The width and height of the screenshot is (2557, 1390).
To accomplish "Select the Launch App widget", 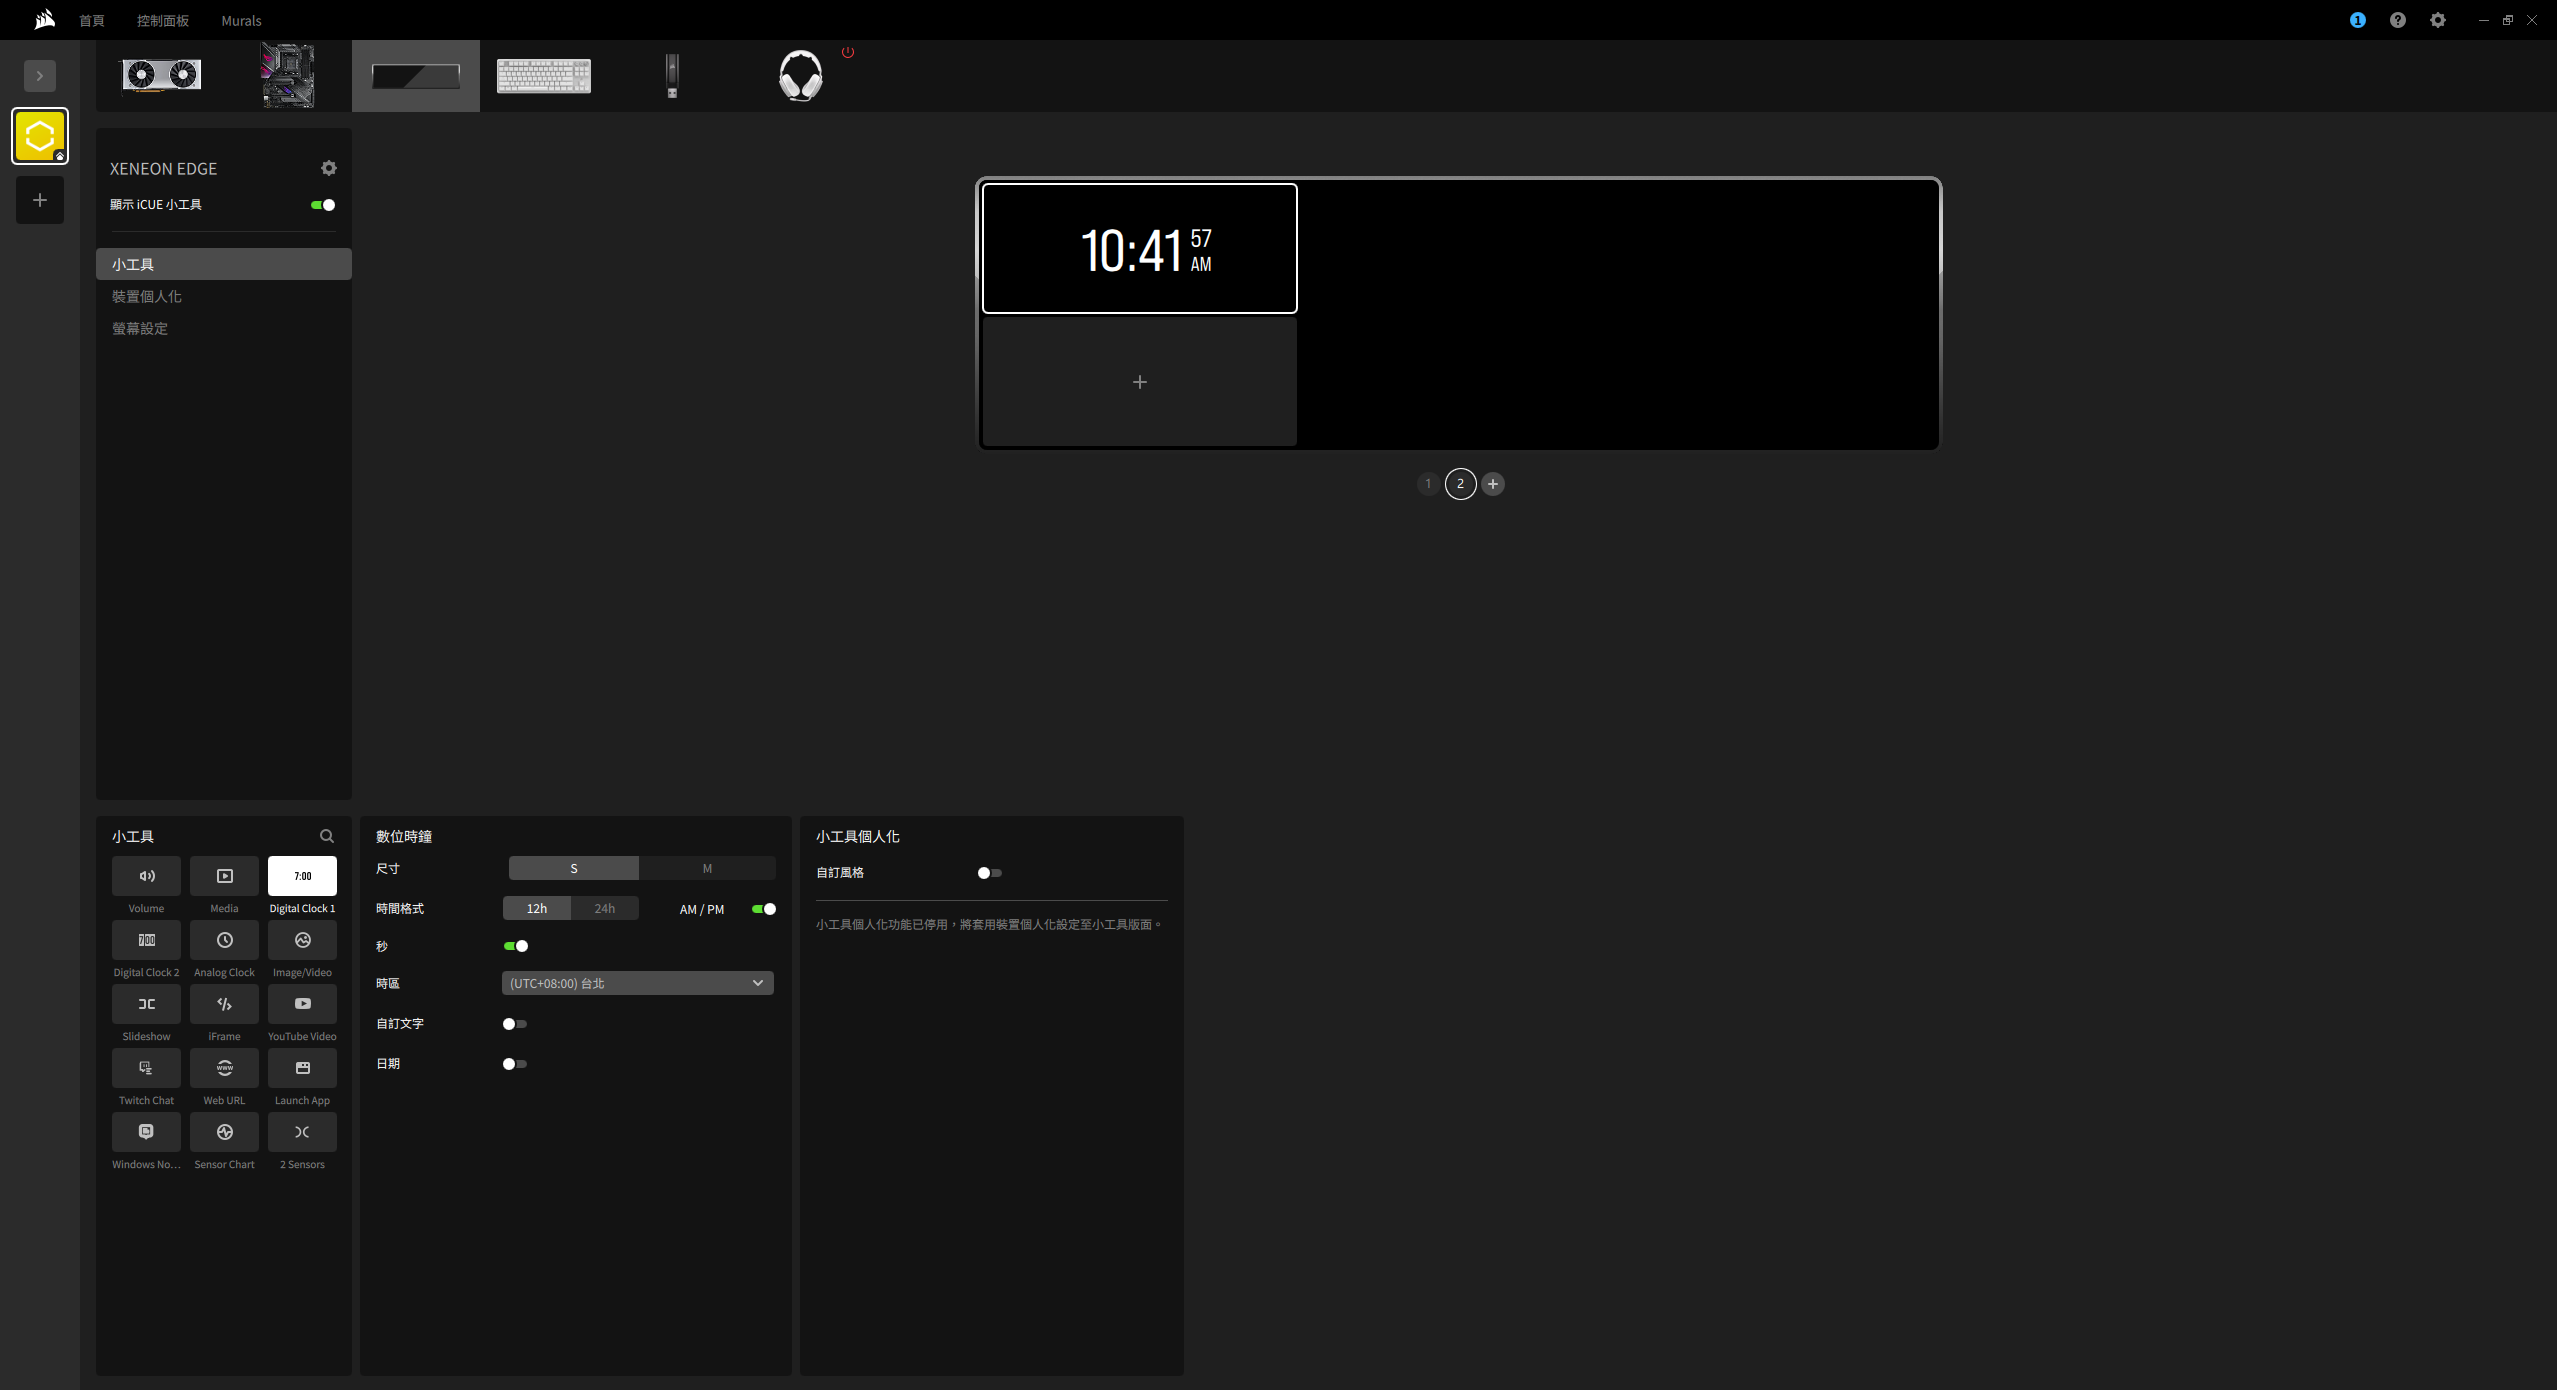I will [x=302, y=1068].
